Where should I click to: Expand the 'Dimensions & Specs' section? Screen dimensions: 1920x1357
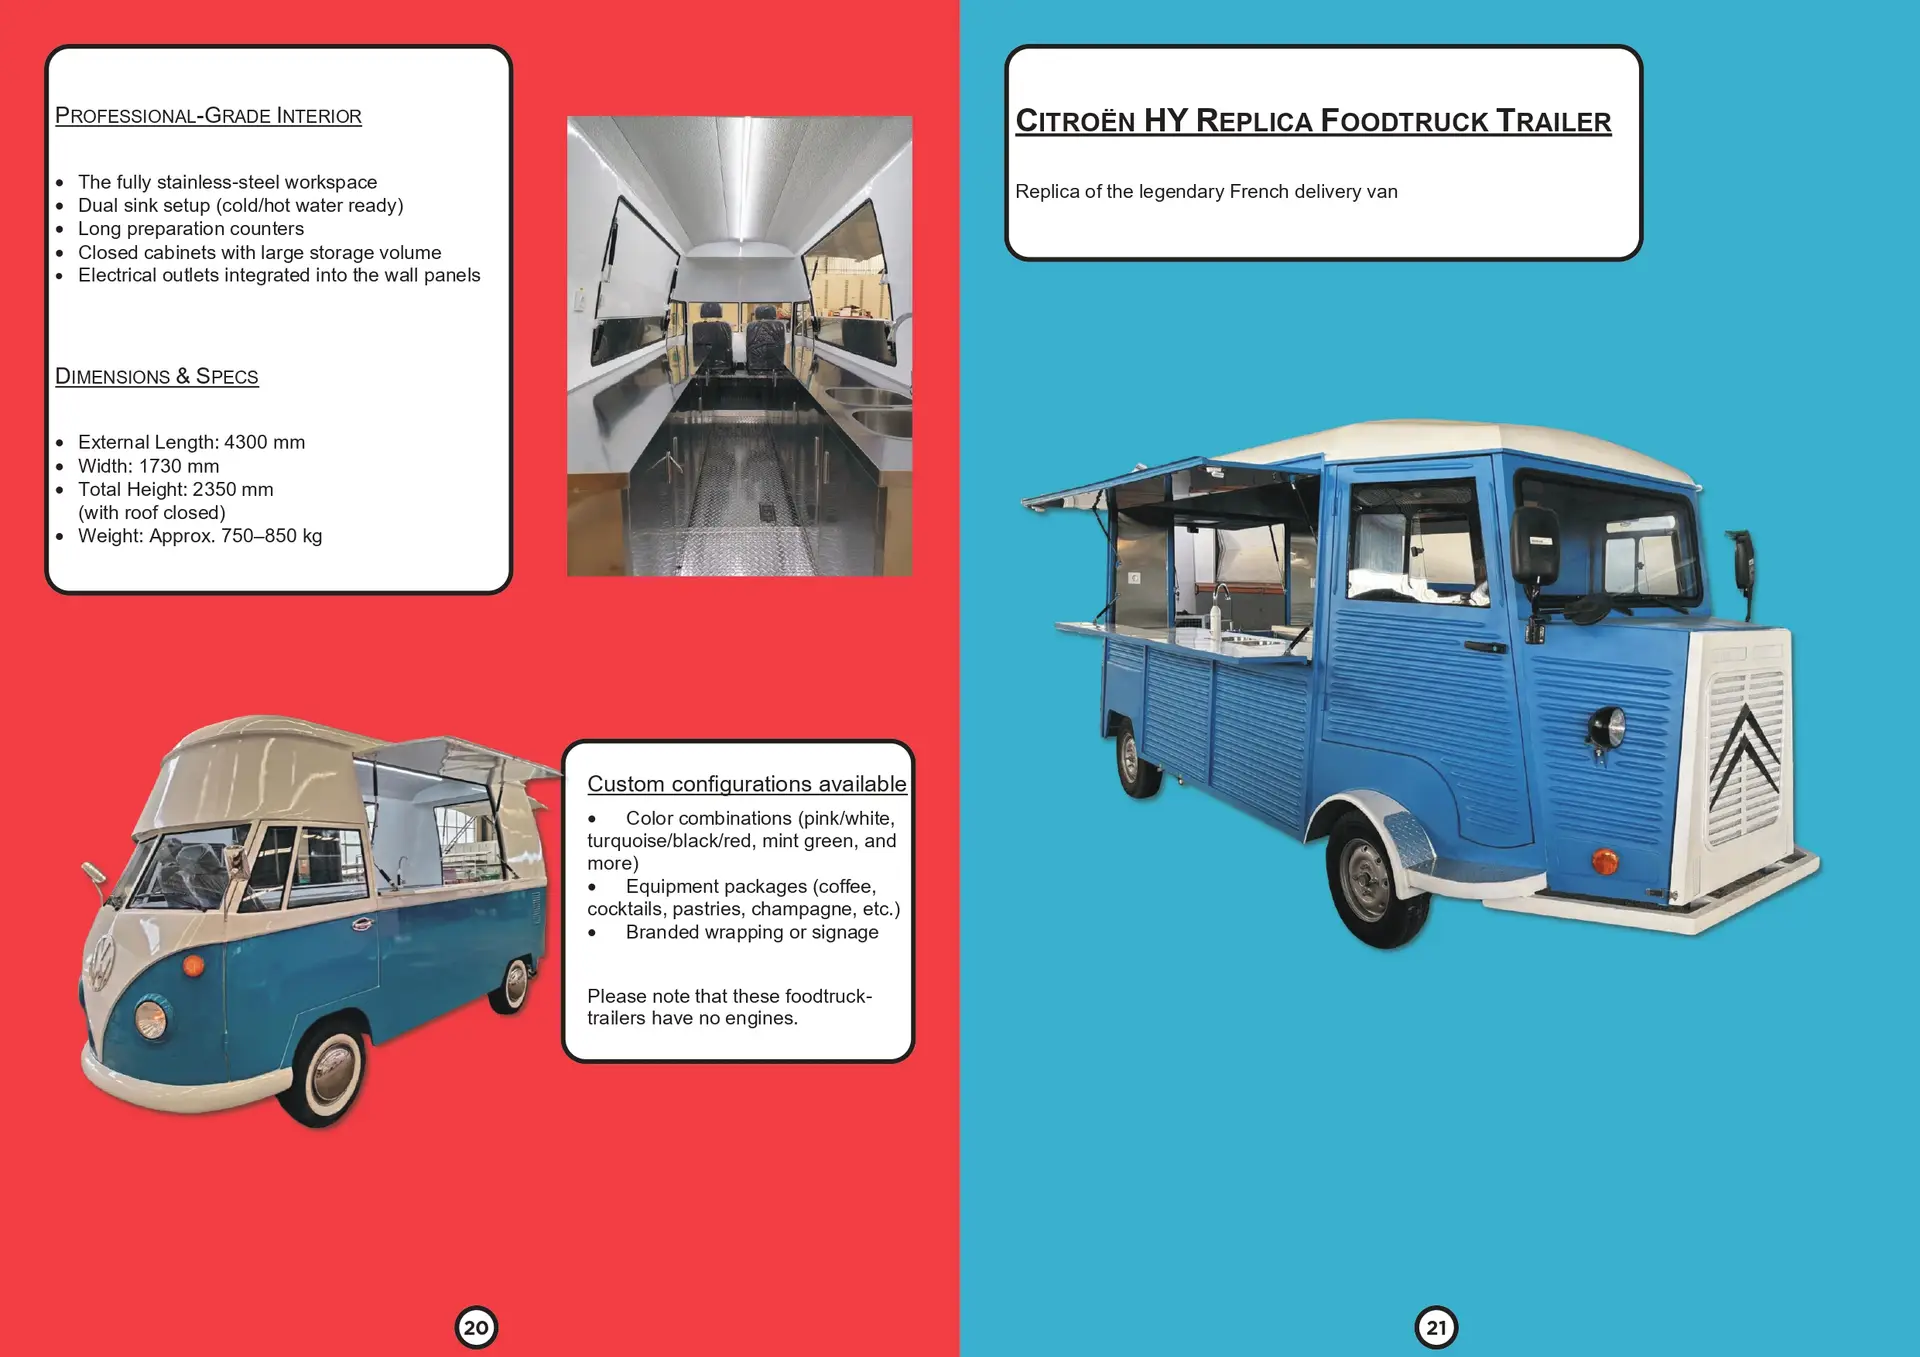coord(157,376)
